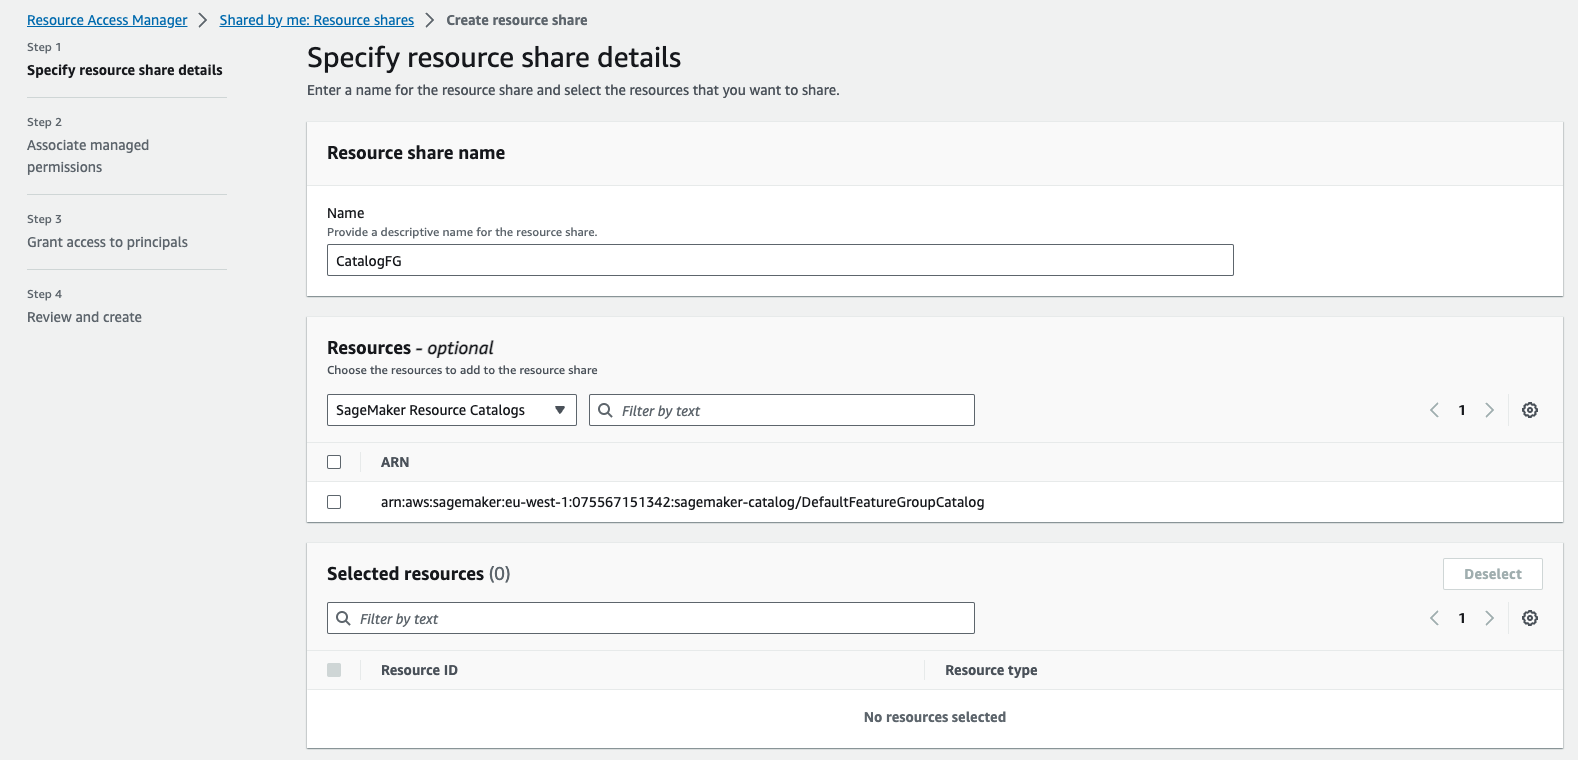This screenshot has width=1578, height=760.
Task: Focus the Selected resources filter text field
Action: [x=660, y=619]
